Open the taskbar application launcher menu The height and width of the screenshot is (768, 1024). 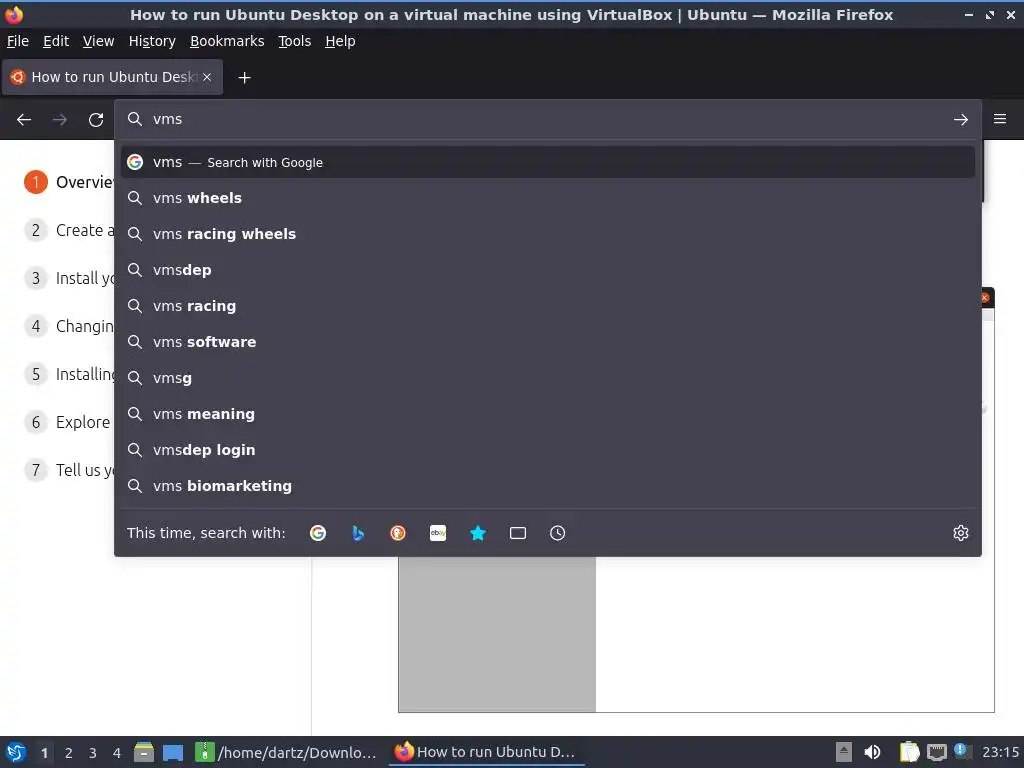pos(16,752)
